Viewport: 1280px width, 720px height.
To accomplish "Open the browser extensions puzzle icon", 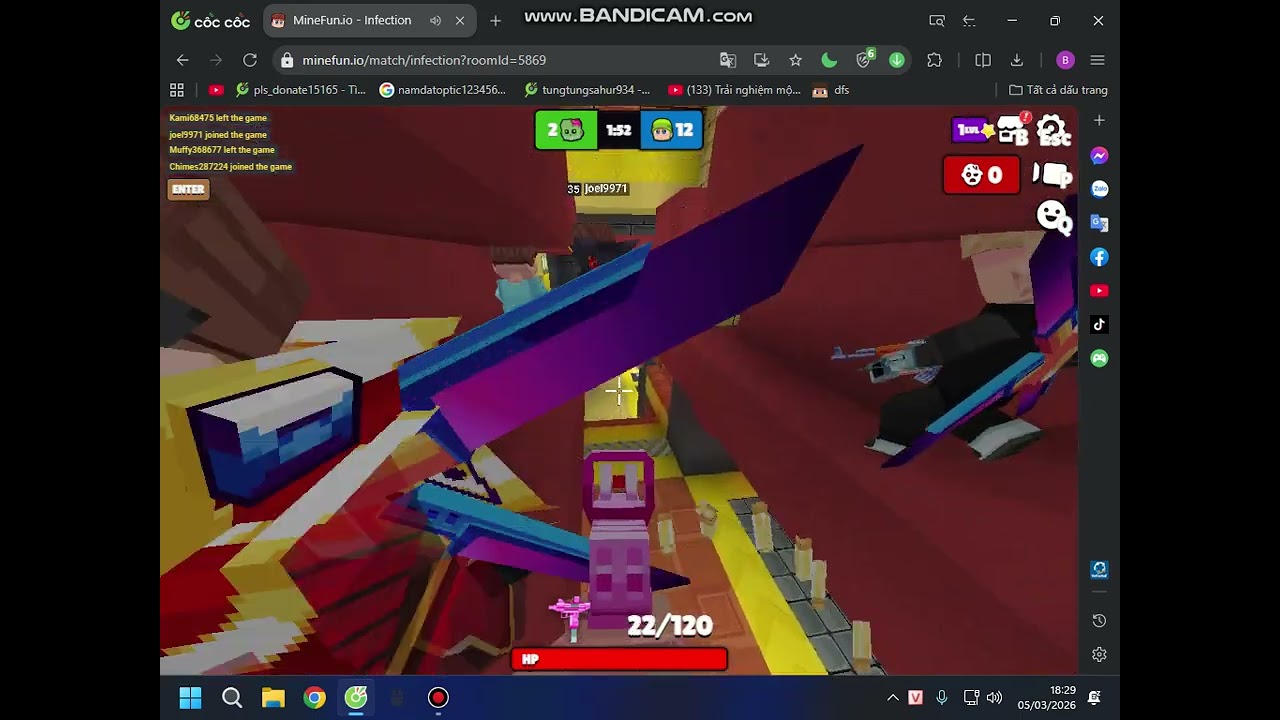I will [935, 60].
